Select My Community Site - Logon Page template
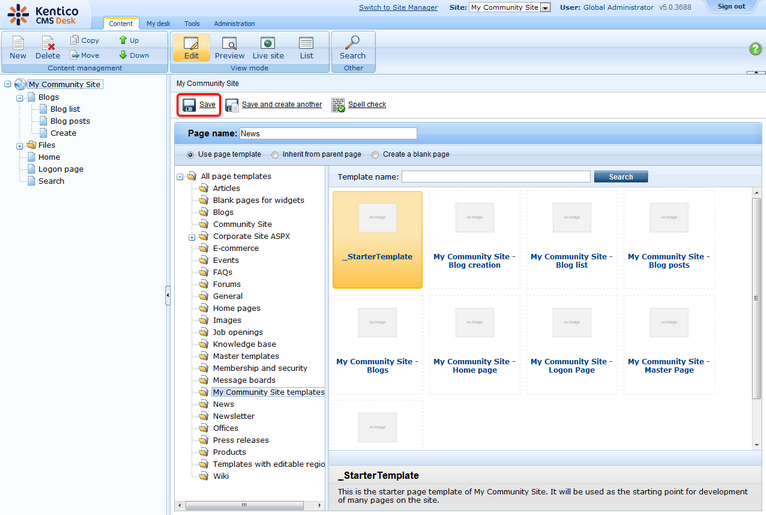766x515 pixels. coord(572,344)
